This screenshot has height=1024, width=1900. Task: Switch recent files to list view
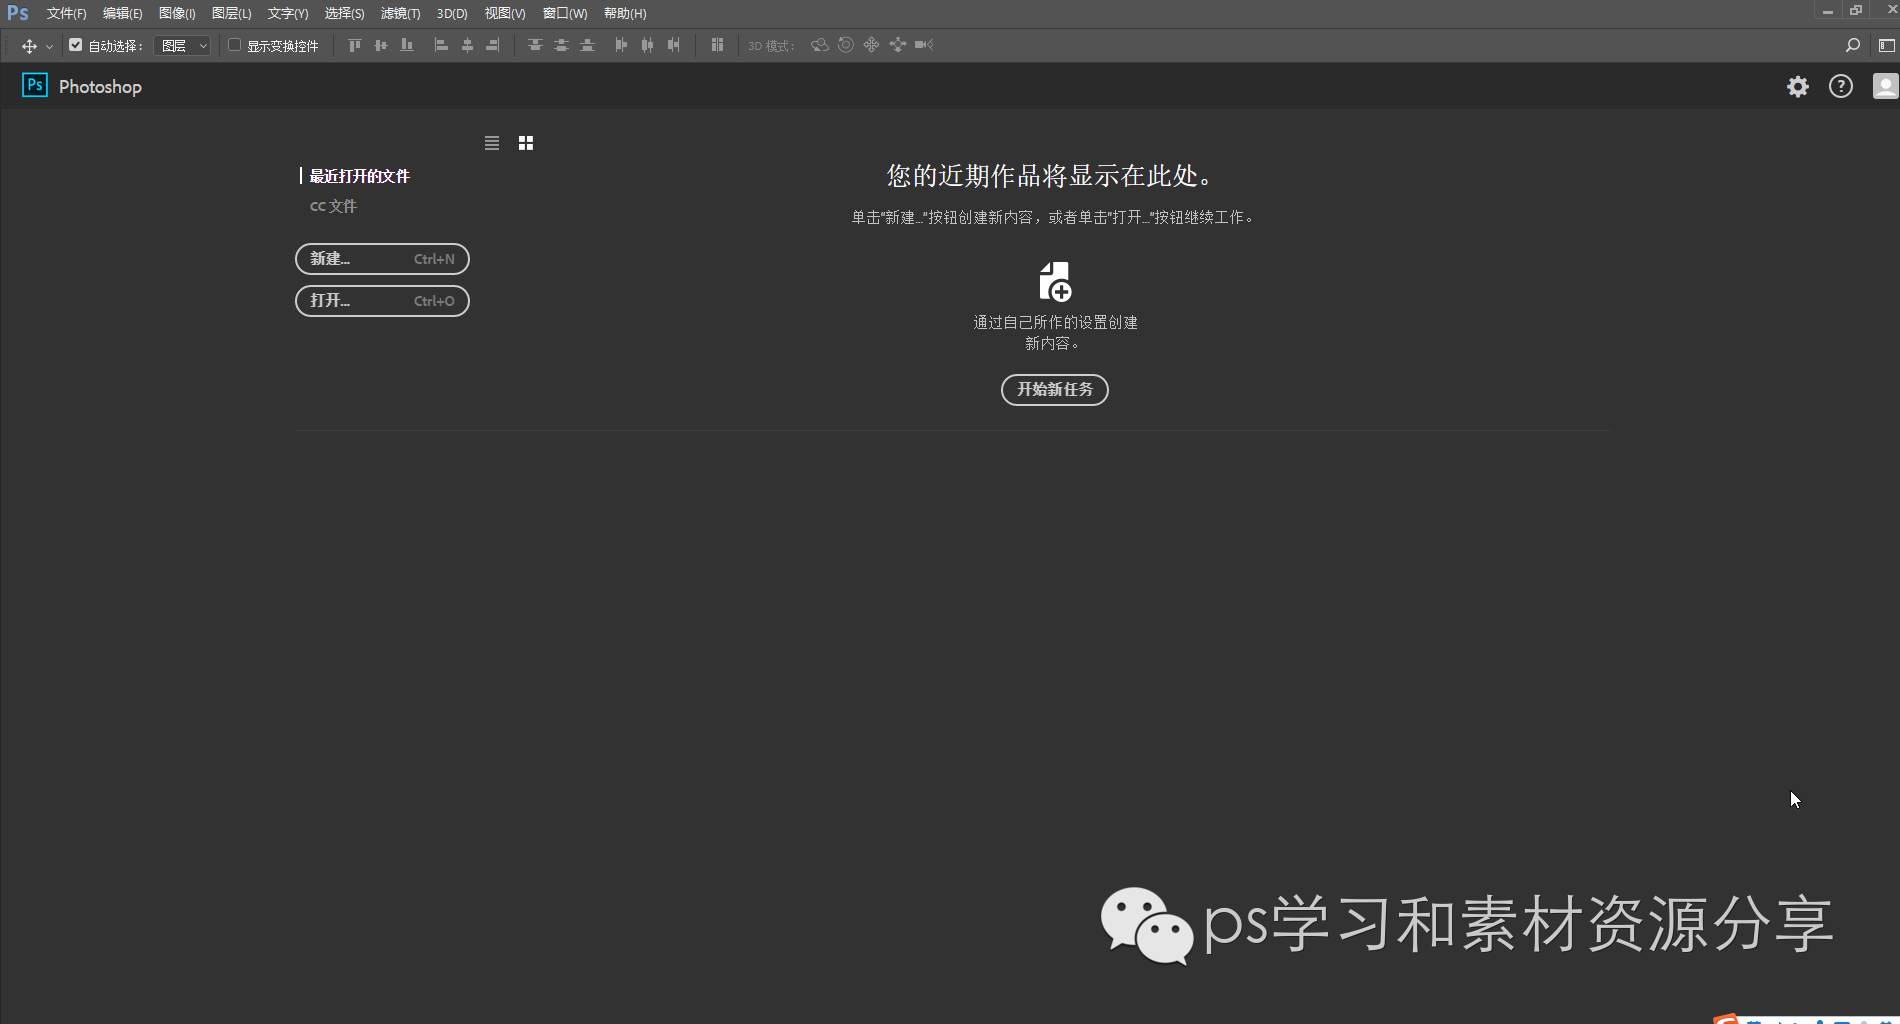click(x=491, y=143)
